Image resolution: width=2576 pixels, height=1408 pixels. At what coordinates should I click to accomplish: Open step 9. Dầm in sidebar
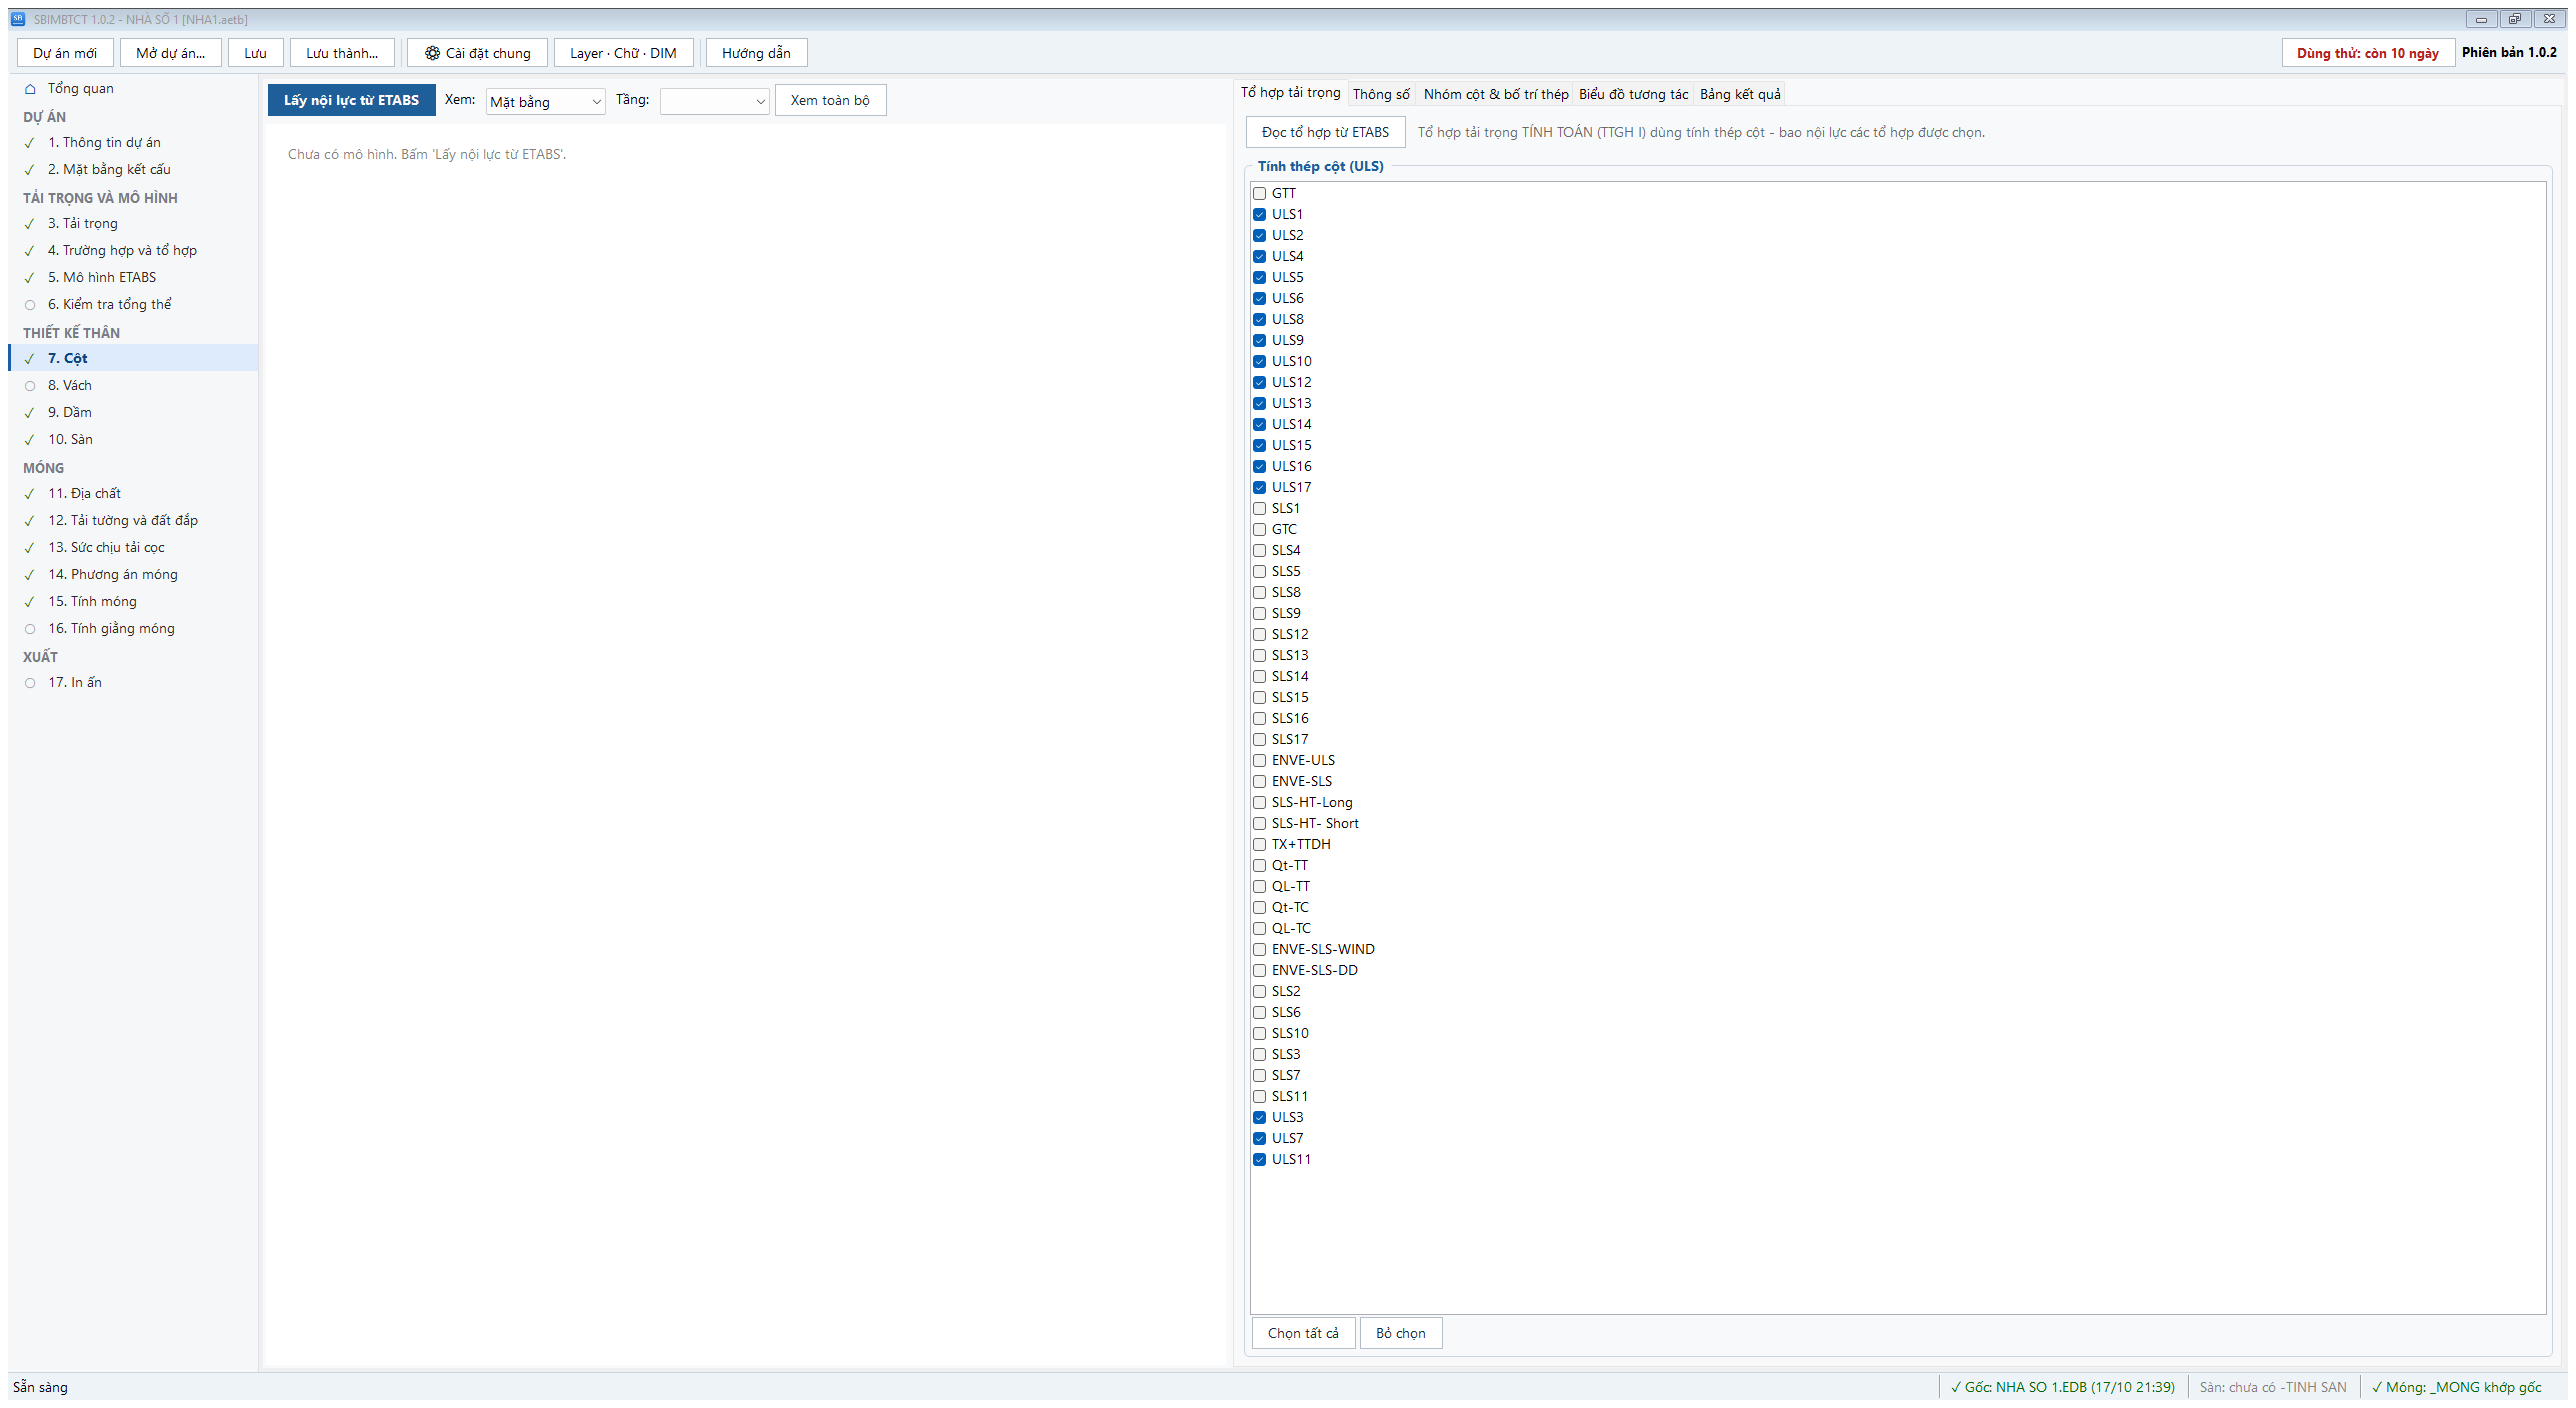tap(133, 413)
